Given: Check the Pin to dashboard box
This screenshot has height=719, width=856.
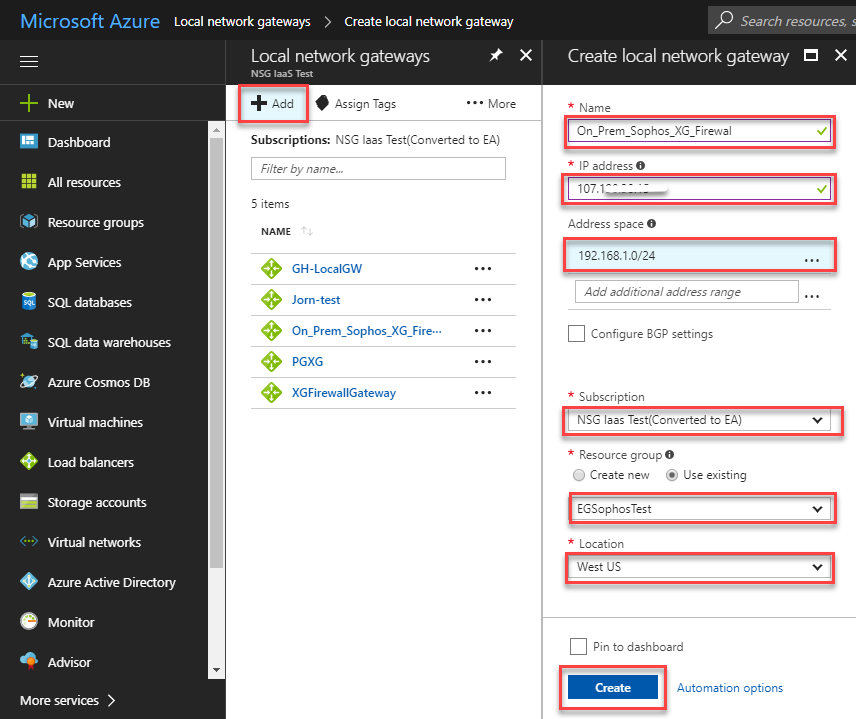Looking at the screenshot, I should coord(576,647).
